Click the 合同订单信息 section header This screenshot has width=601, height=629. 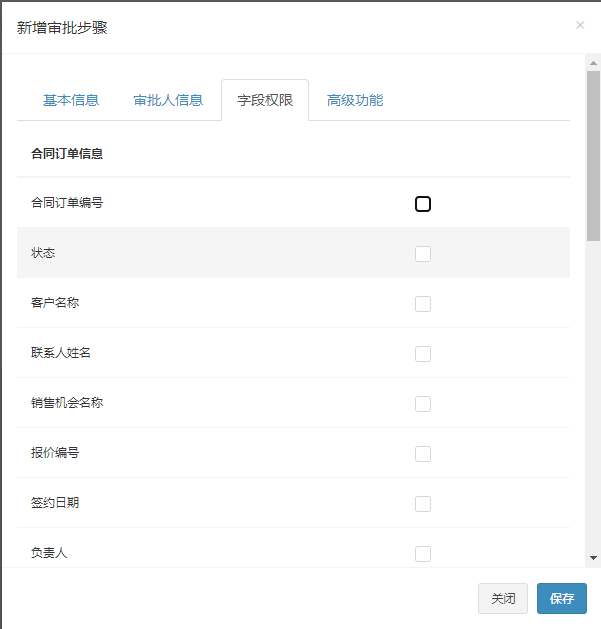coord(67,154)
